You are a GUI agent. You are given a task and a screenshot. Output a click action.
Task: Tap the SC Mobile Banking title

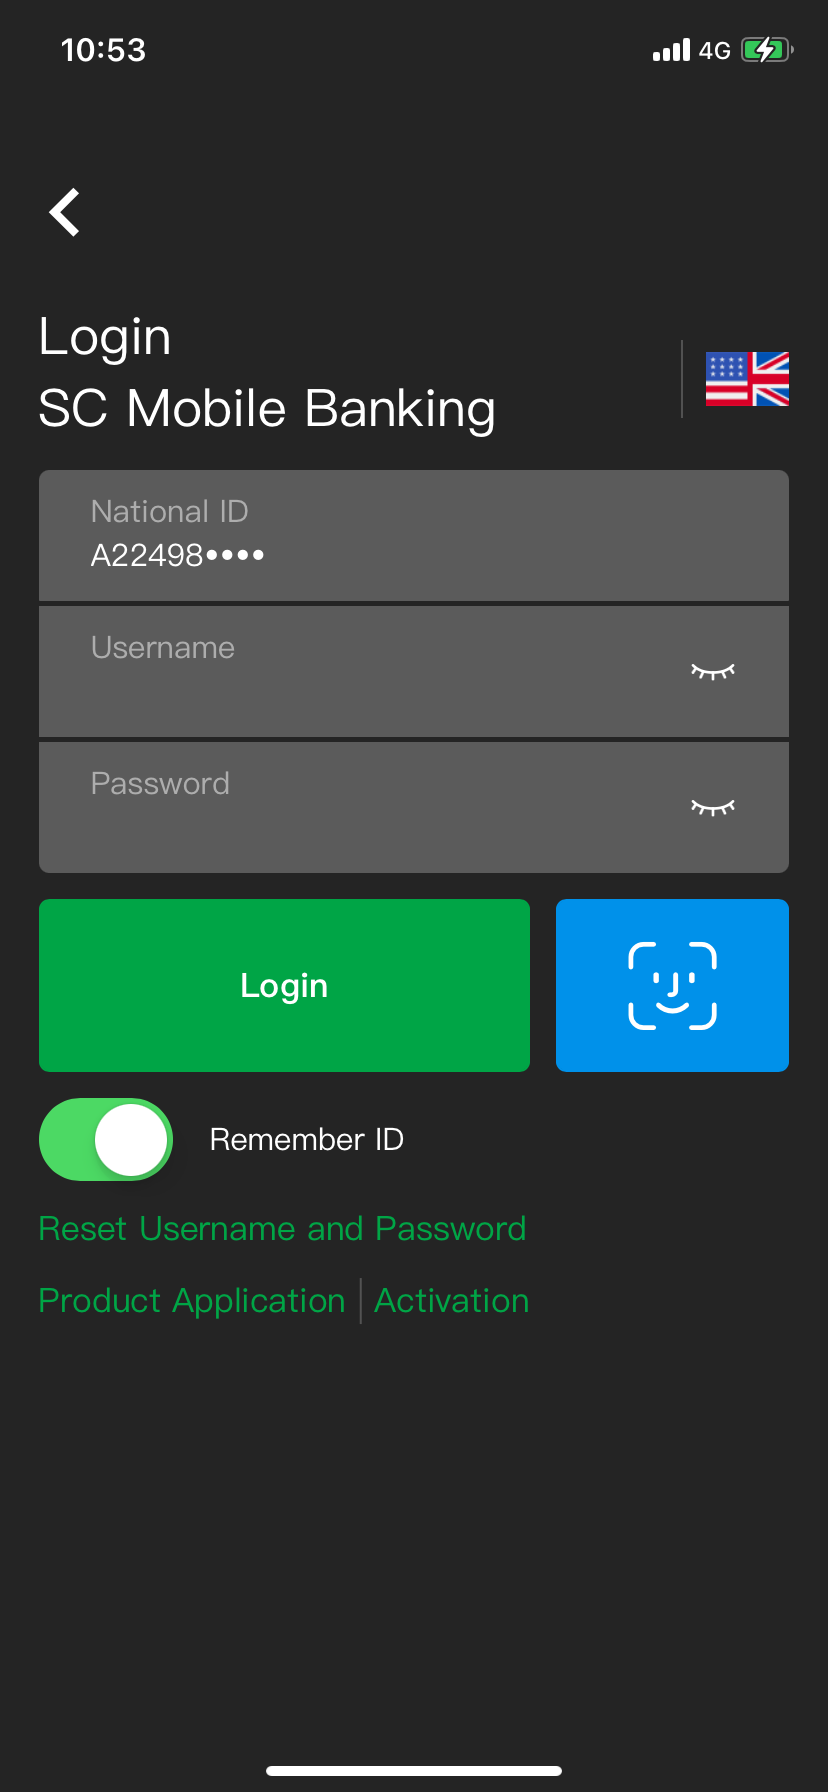(267, 409)
